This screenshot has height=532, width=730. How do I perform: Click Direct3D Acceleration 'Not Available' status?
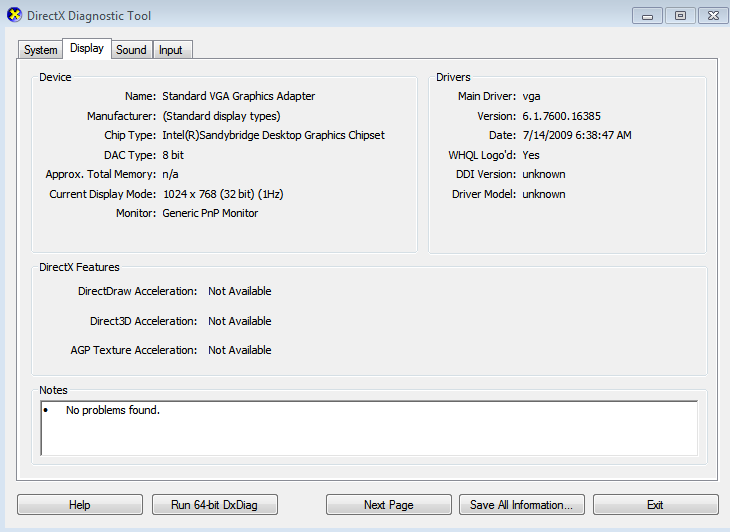[240, 321]
